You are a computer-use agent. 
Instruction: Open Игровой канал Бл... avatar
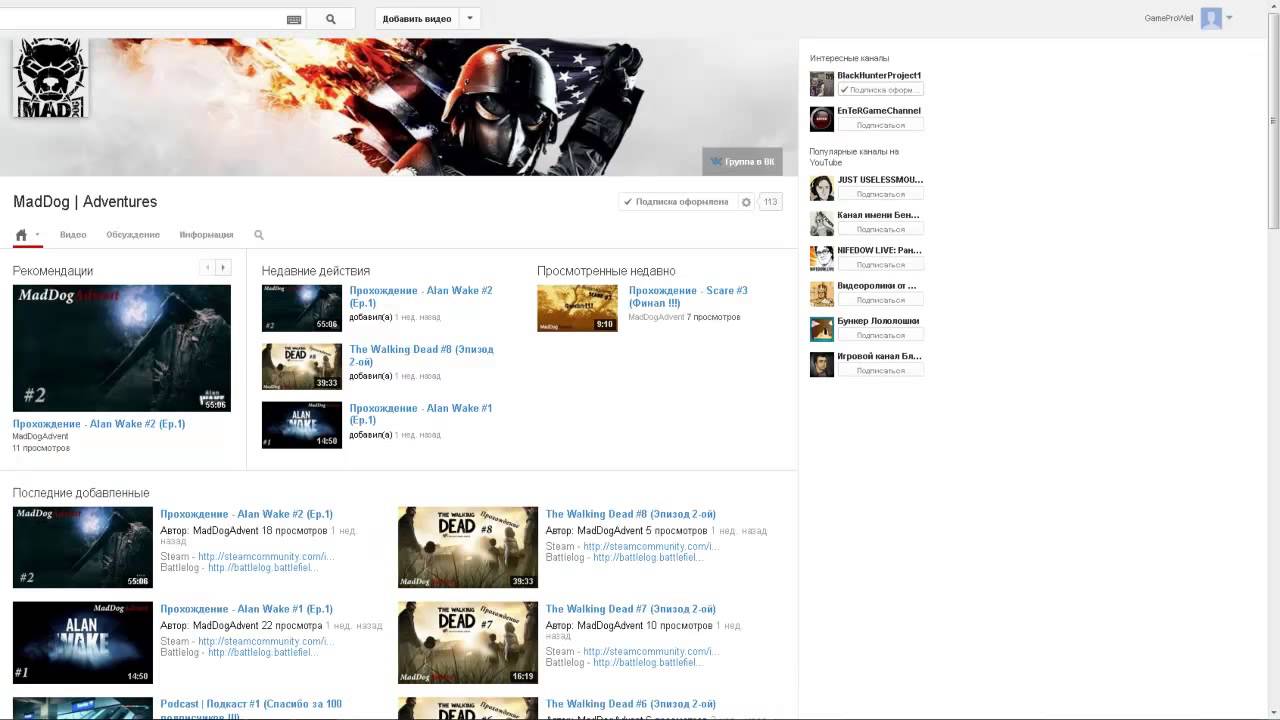(822, 364)
